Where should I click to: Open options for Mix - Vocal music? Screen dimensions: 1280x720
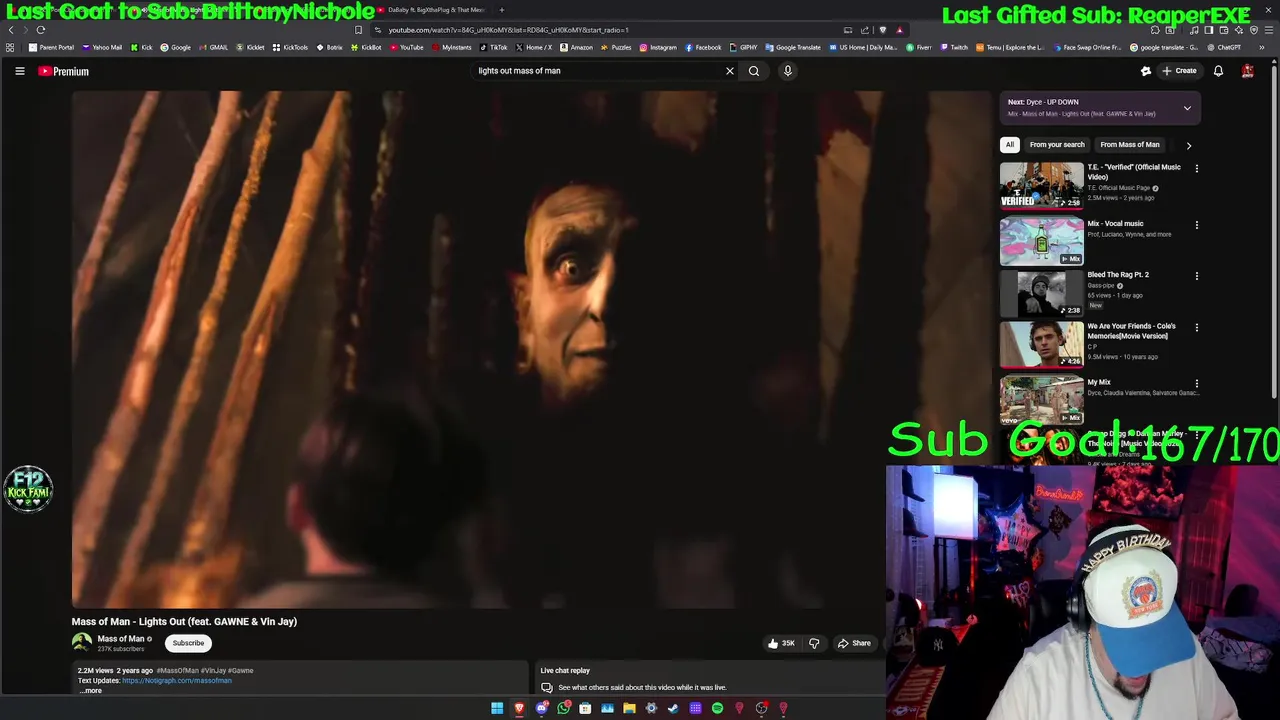(x=1196, y=225)
